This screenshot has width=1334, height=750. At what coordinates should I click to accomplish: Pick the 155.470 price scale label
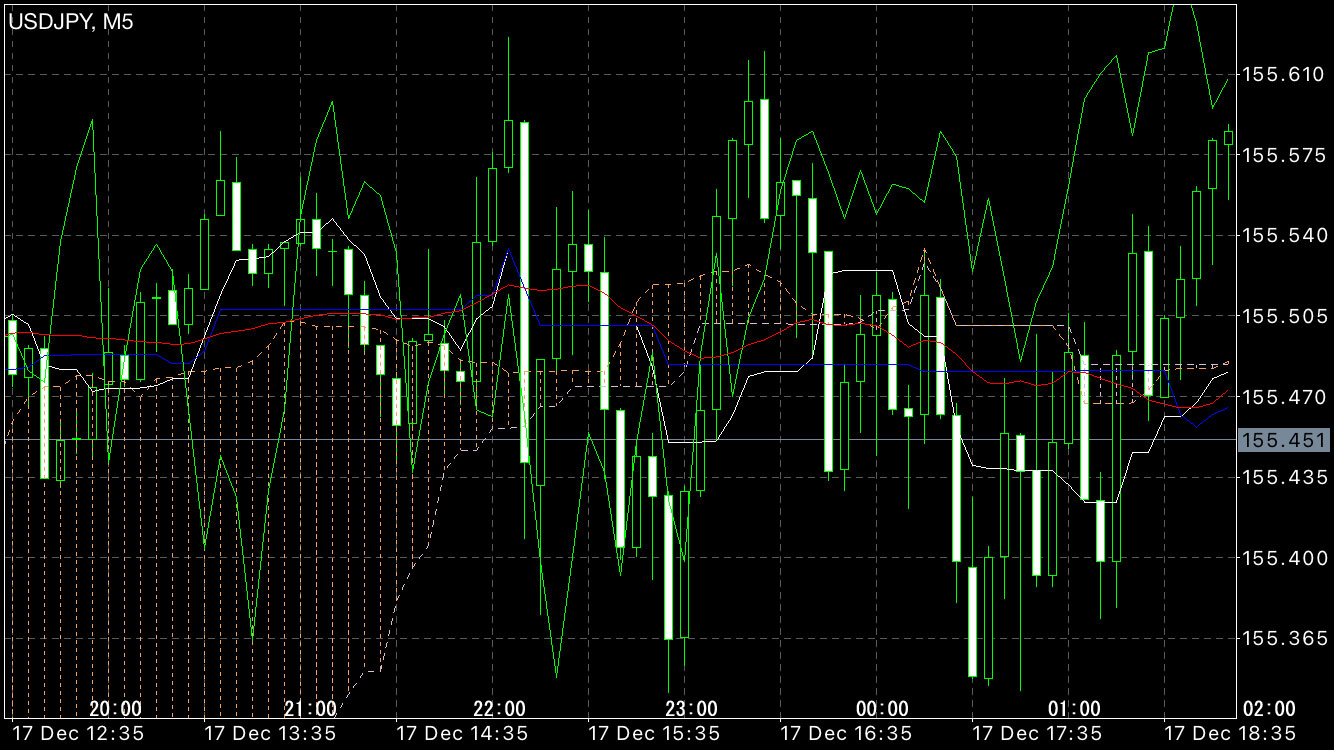(x=1283, y=397)
